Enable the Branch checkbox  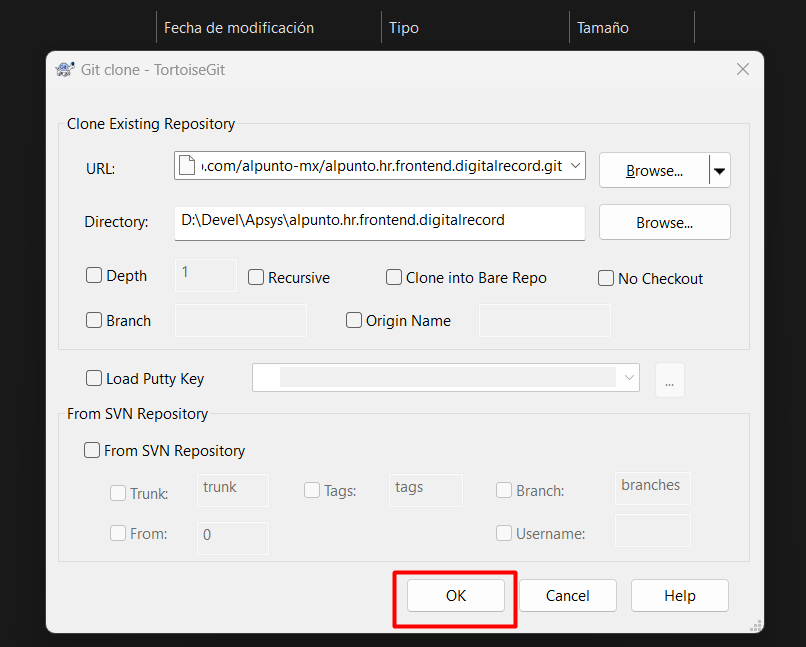click(x=95, y=321)
